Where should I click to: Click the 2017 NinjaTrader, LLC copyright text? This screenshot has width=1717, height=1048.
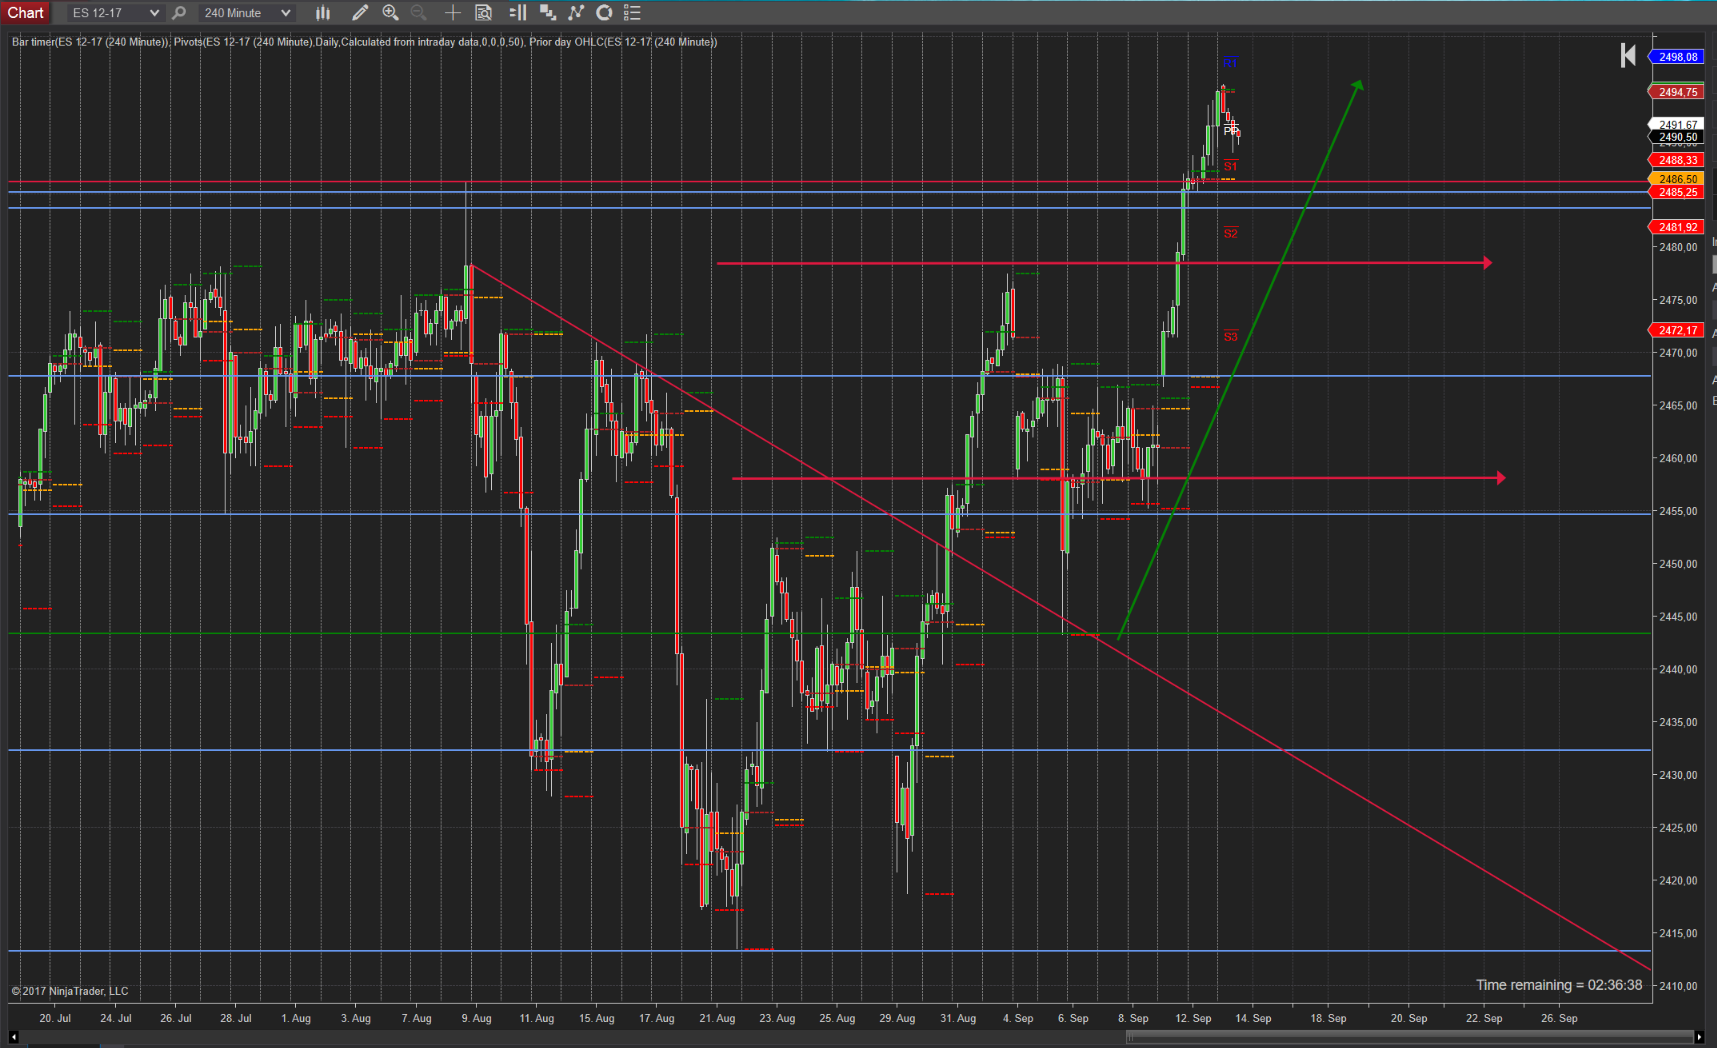(x=70, y=991)
